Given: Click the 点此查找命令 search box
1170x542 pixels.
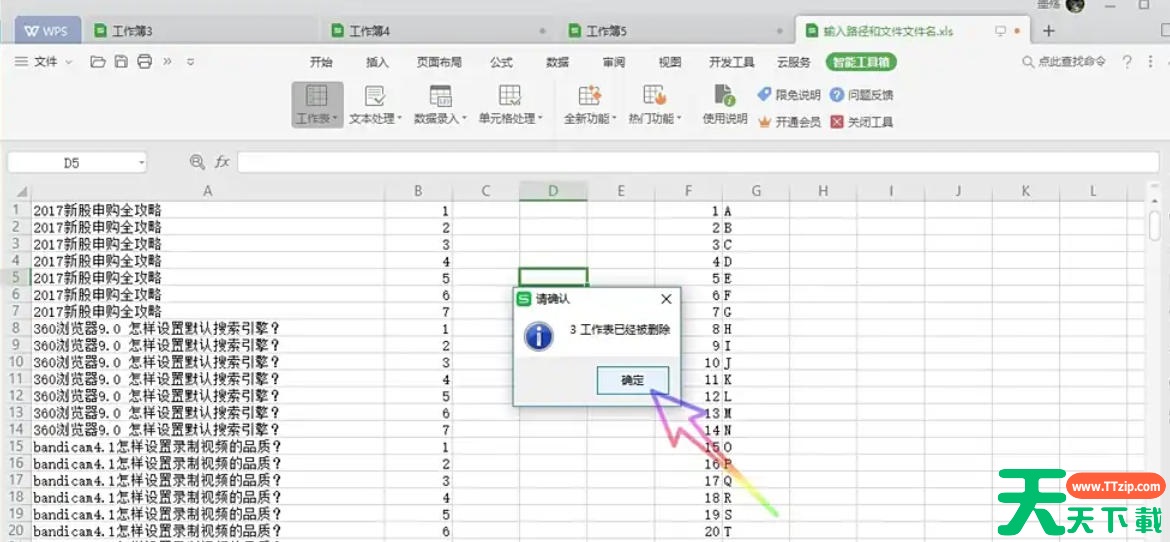Looking at the screenshot, I should 1064,62.
